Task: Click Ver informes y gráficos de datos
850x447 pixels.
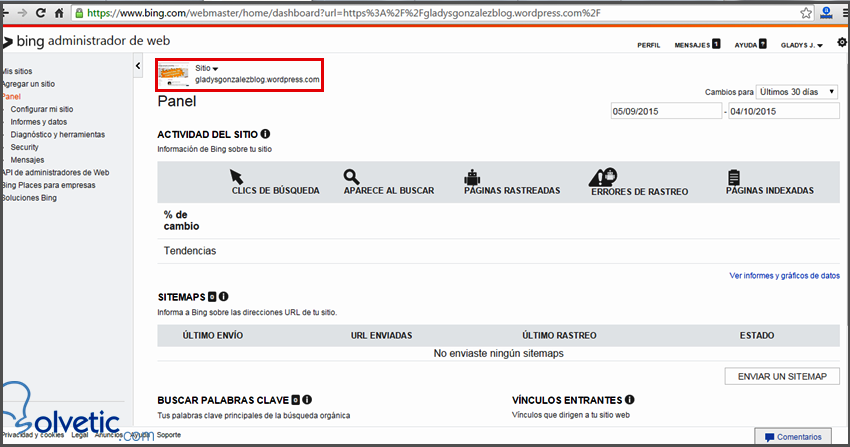Action: (784, 276)
